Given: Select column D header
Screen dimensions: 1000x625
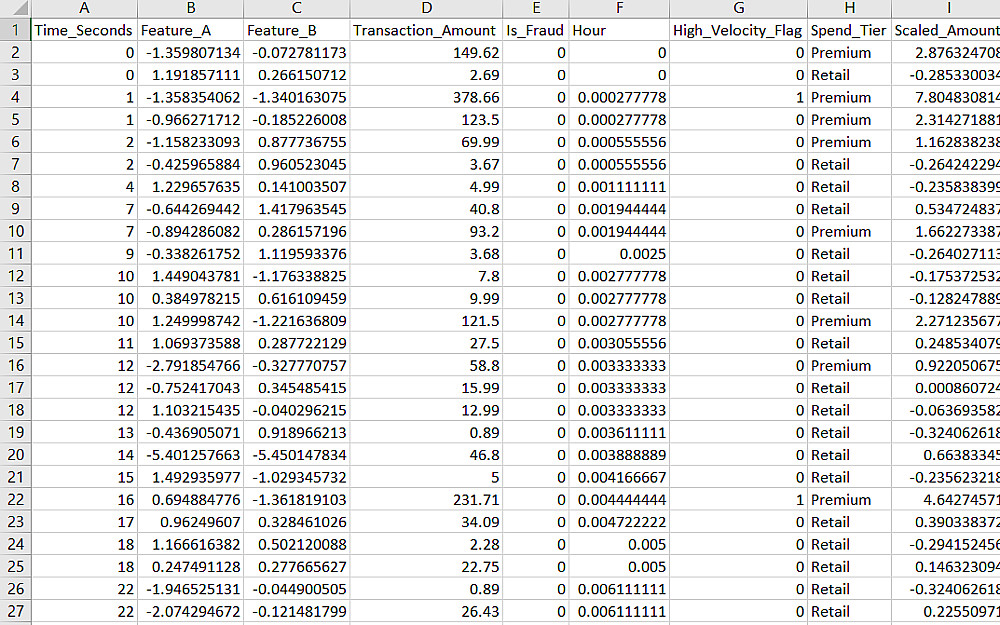Looking at the screenshot, I should click(x=426, y=8).
